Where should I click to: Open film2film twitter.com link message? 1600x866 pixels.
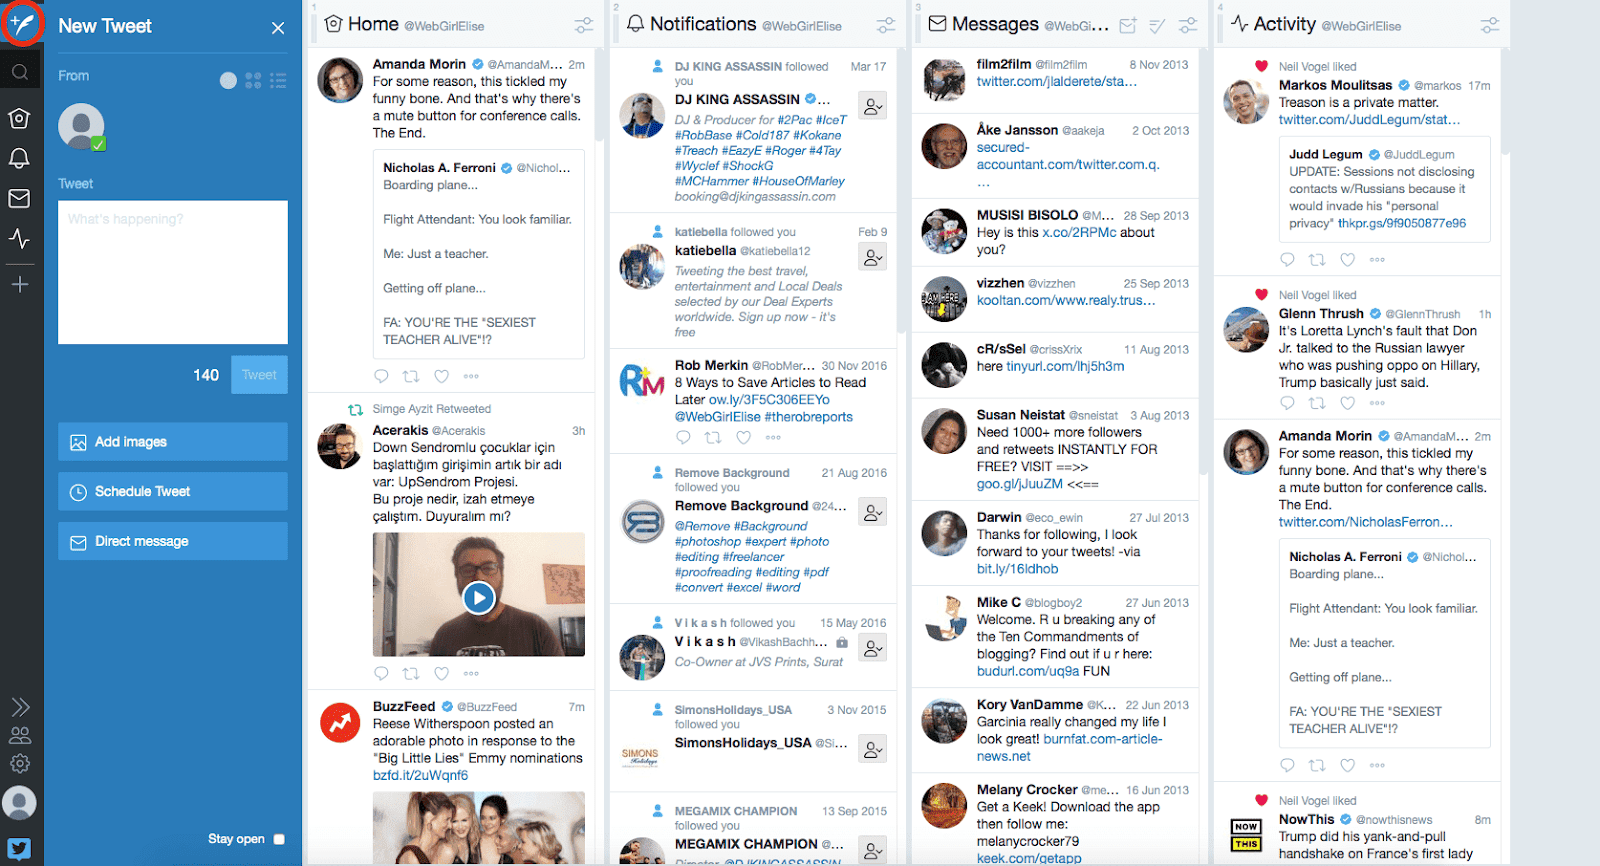pyautogui.click(x=1057, y=81)
